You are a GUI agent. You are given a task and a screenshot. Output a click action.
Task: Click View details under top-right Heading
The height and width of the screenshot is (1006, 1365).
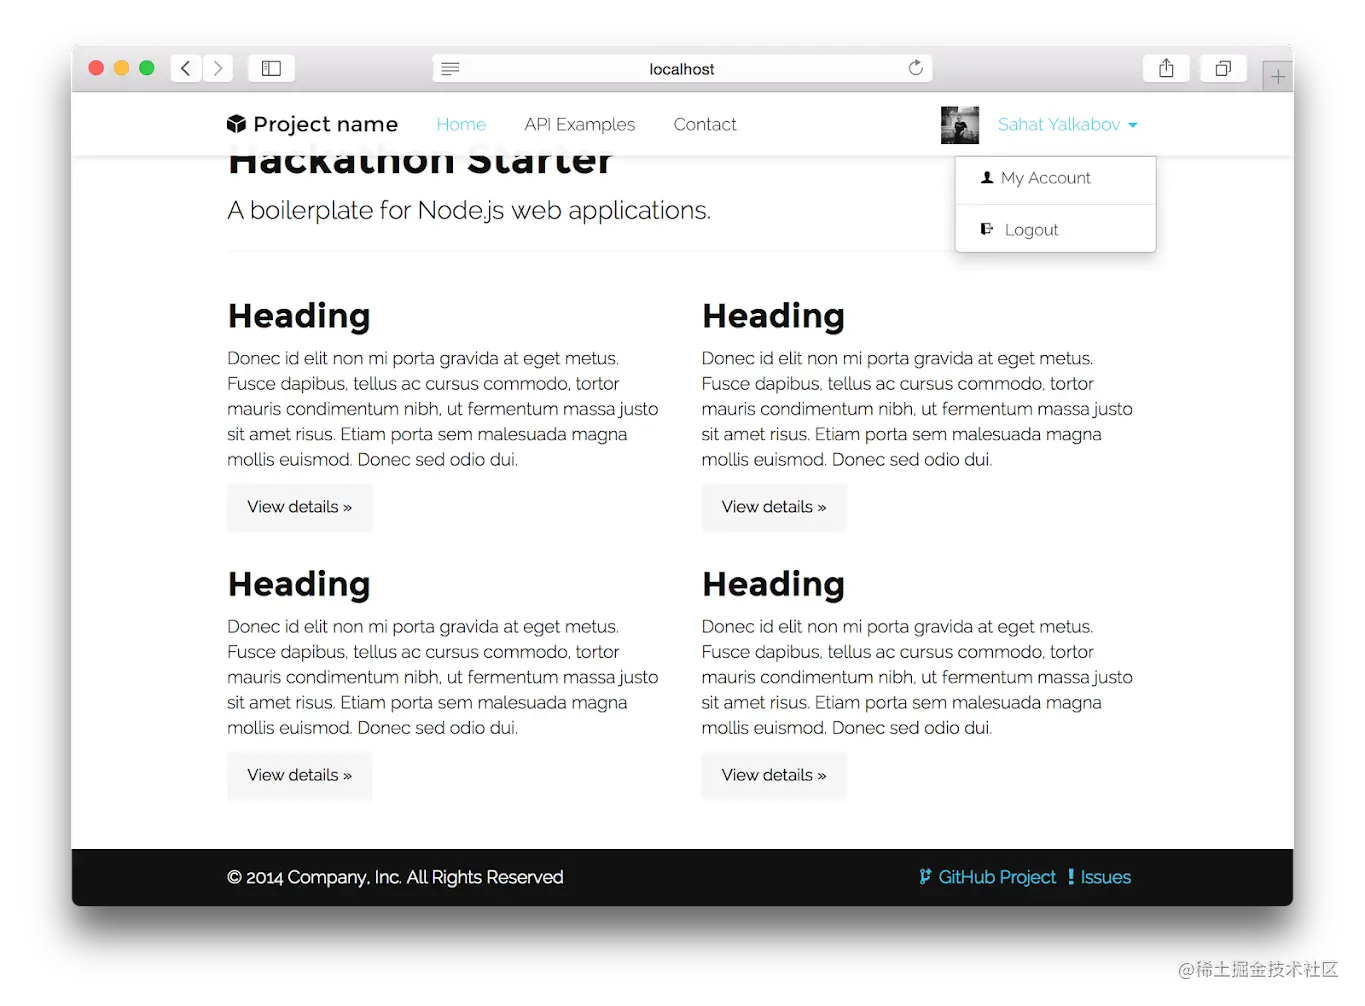coord(774,507)
